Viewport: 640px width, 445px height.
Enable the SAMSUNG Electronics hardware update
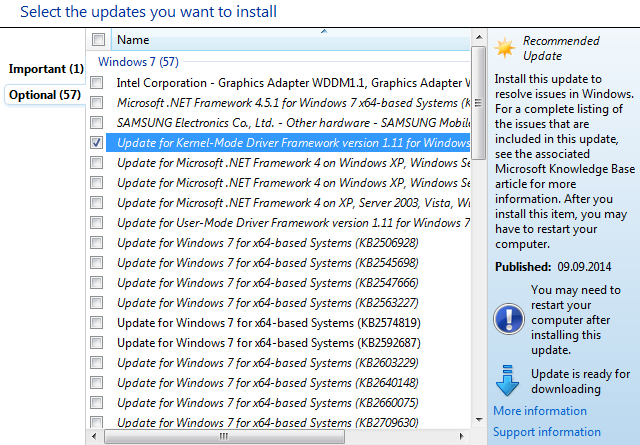(x=97, y=123)
